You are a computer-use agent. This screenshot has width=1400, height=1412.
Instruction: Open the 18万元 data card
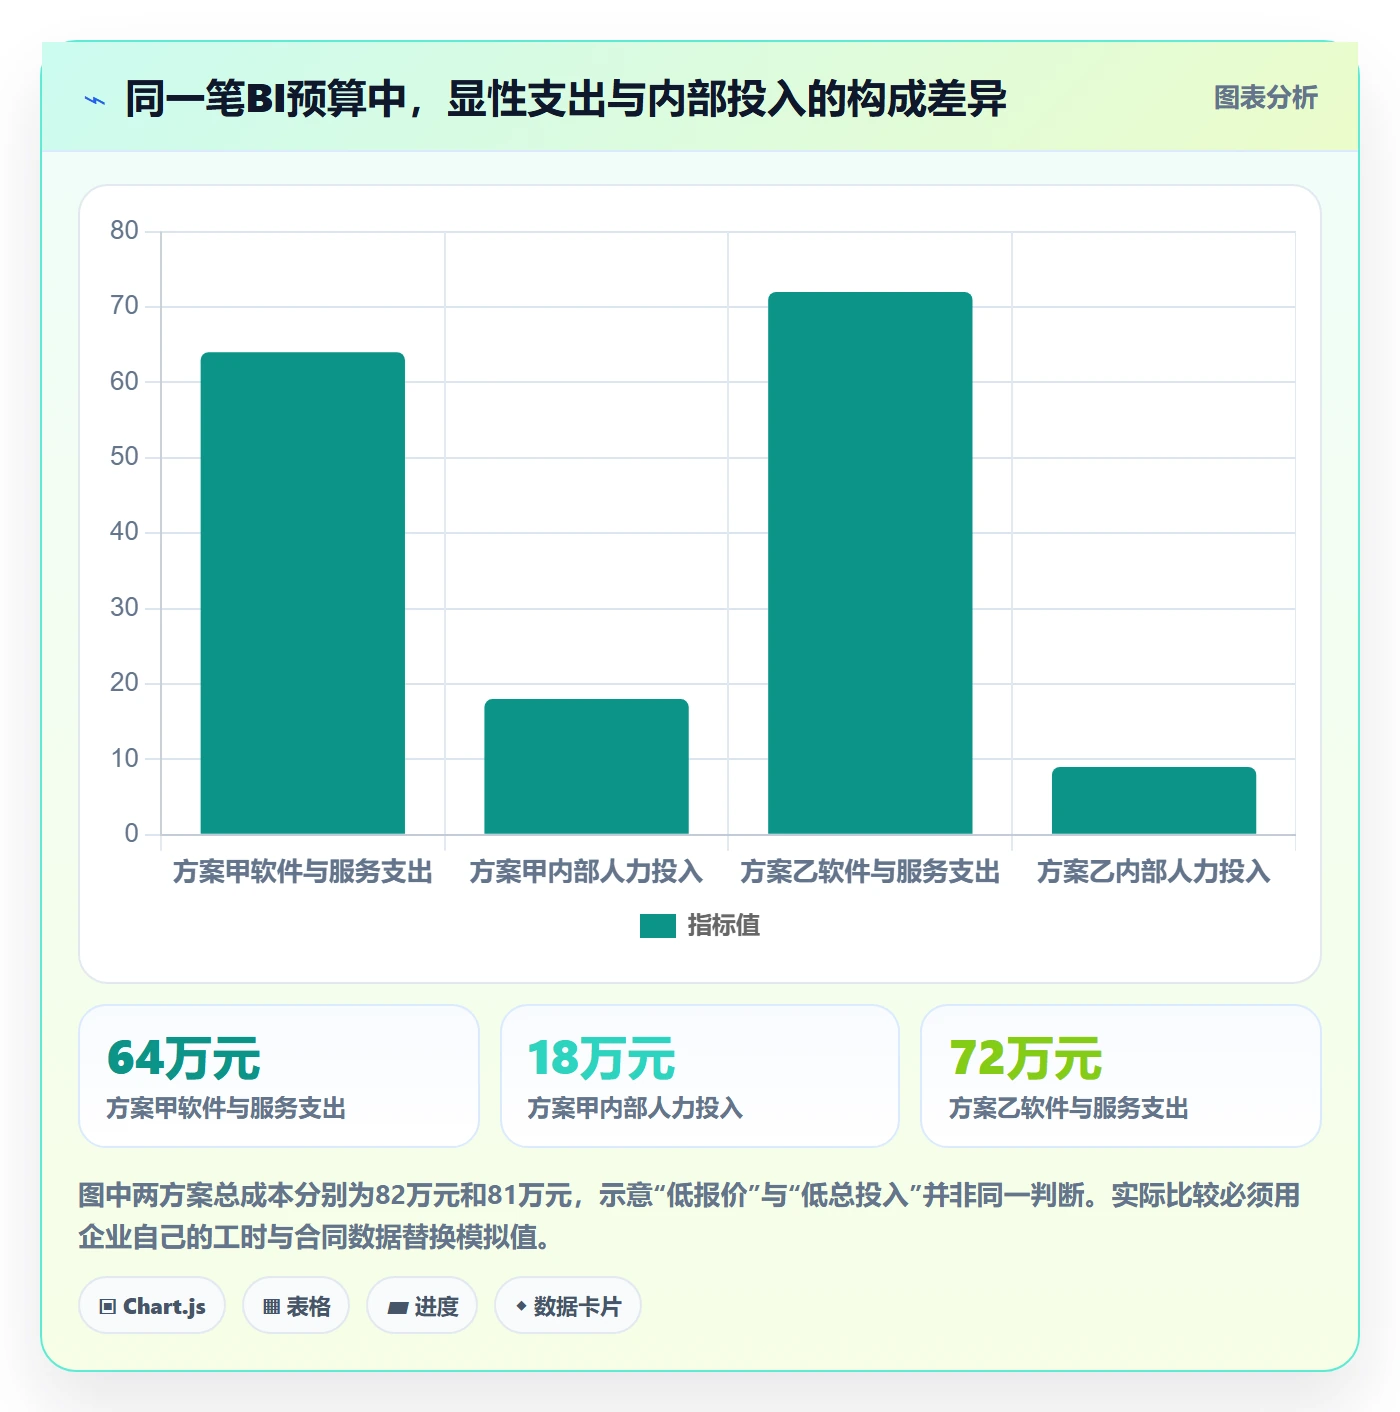pyautogui.click(x=700, y=1076)
